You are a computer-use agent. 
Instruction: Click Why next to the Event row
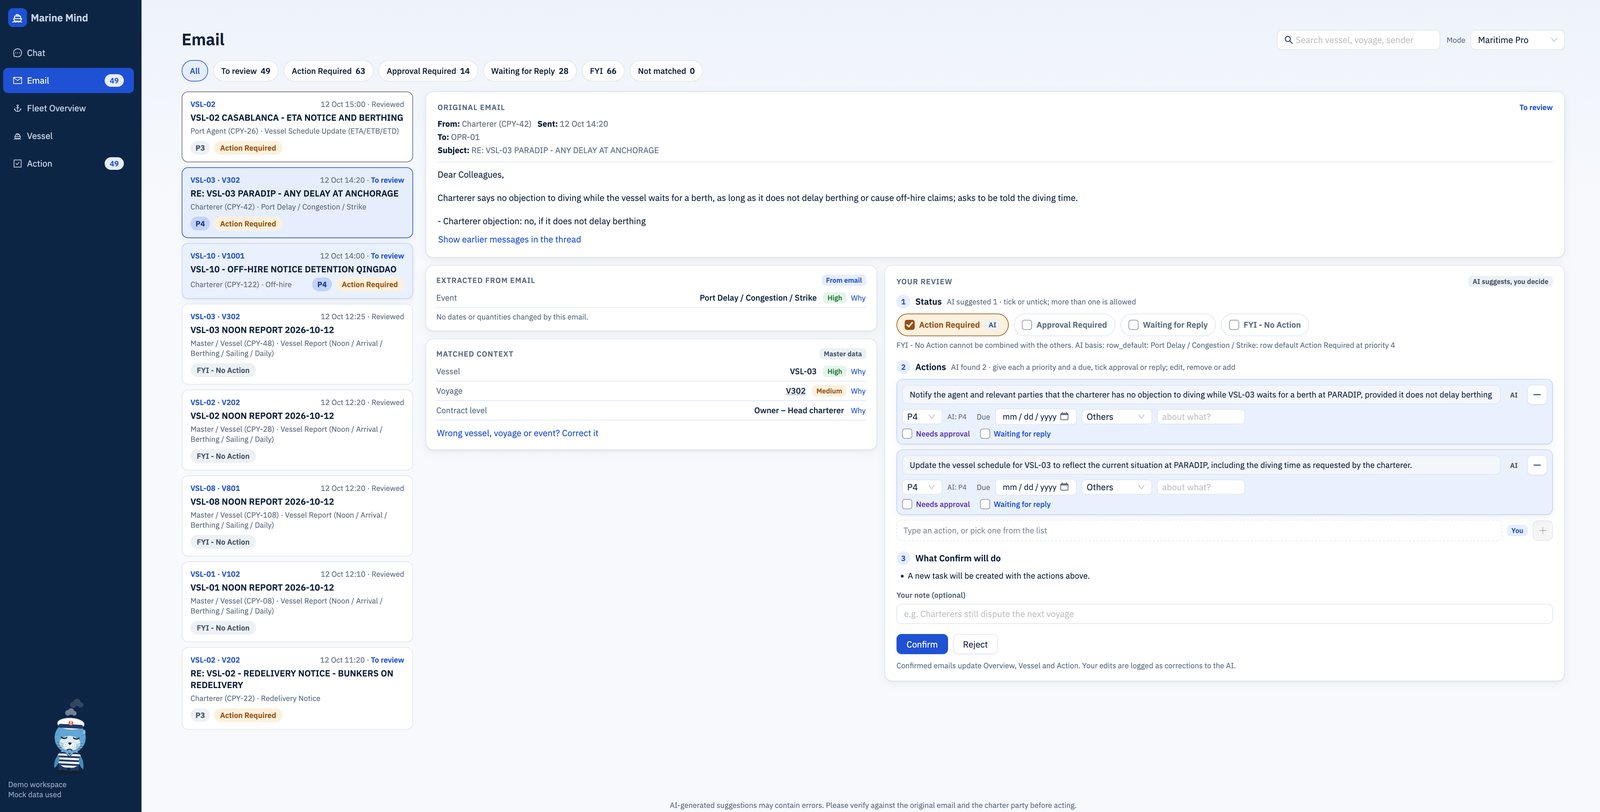pyautogui.click(x=858, y=298)
